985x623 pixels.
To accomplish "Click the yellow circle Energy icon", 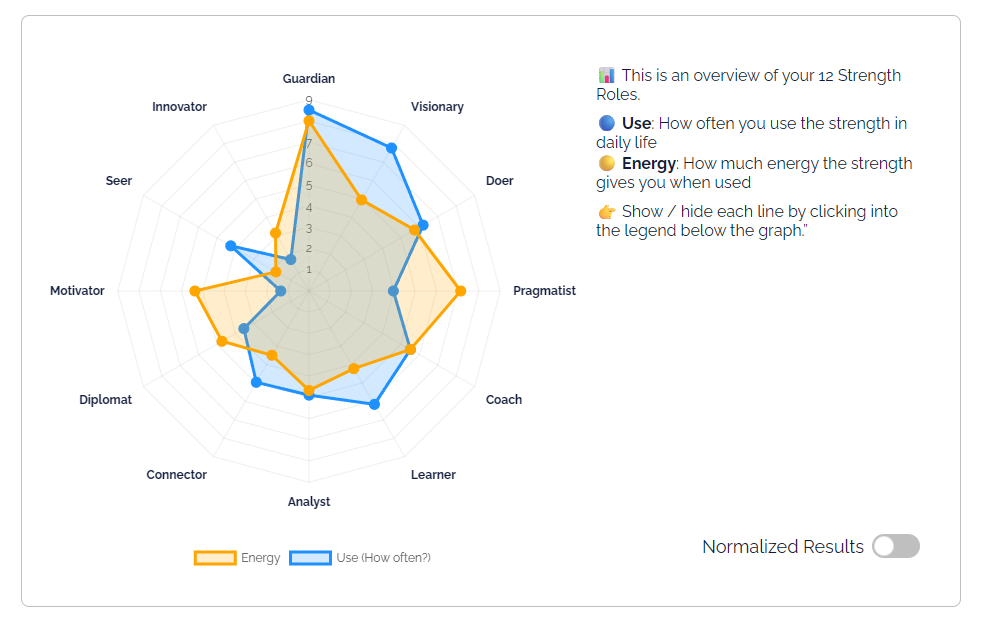I will pyautogui.click(x=606, y=164).
